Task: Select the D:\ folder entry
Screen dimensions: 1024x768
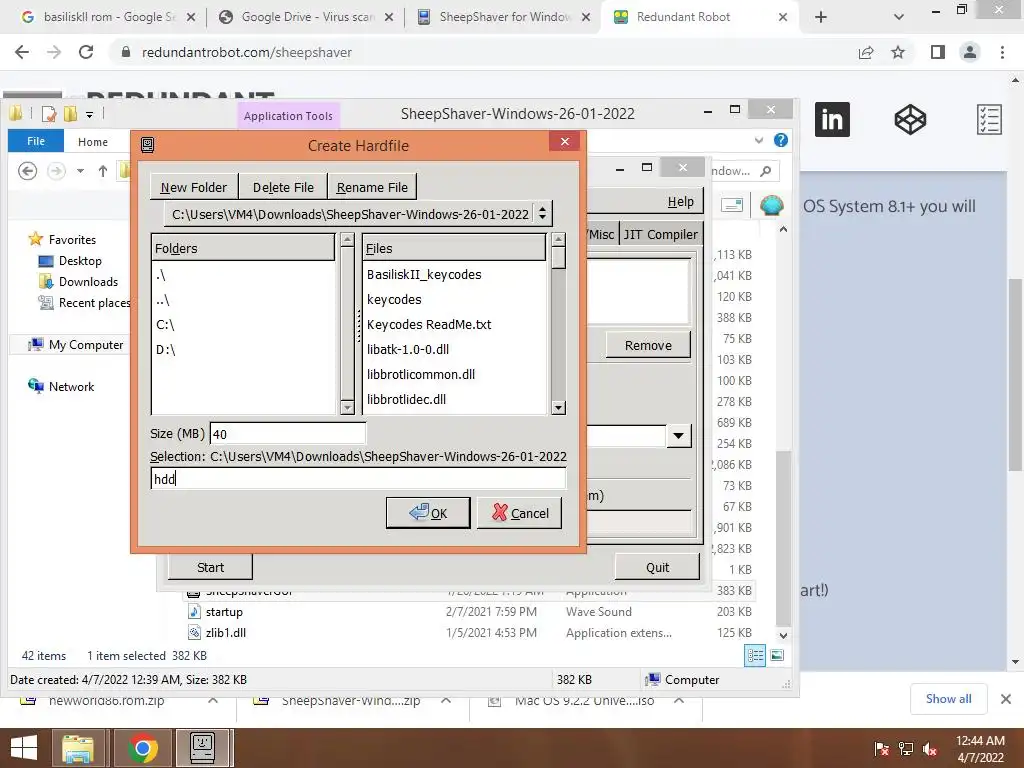Action: 165,349
